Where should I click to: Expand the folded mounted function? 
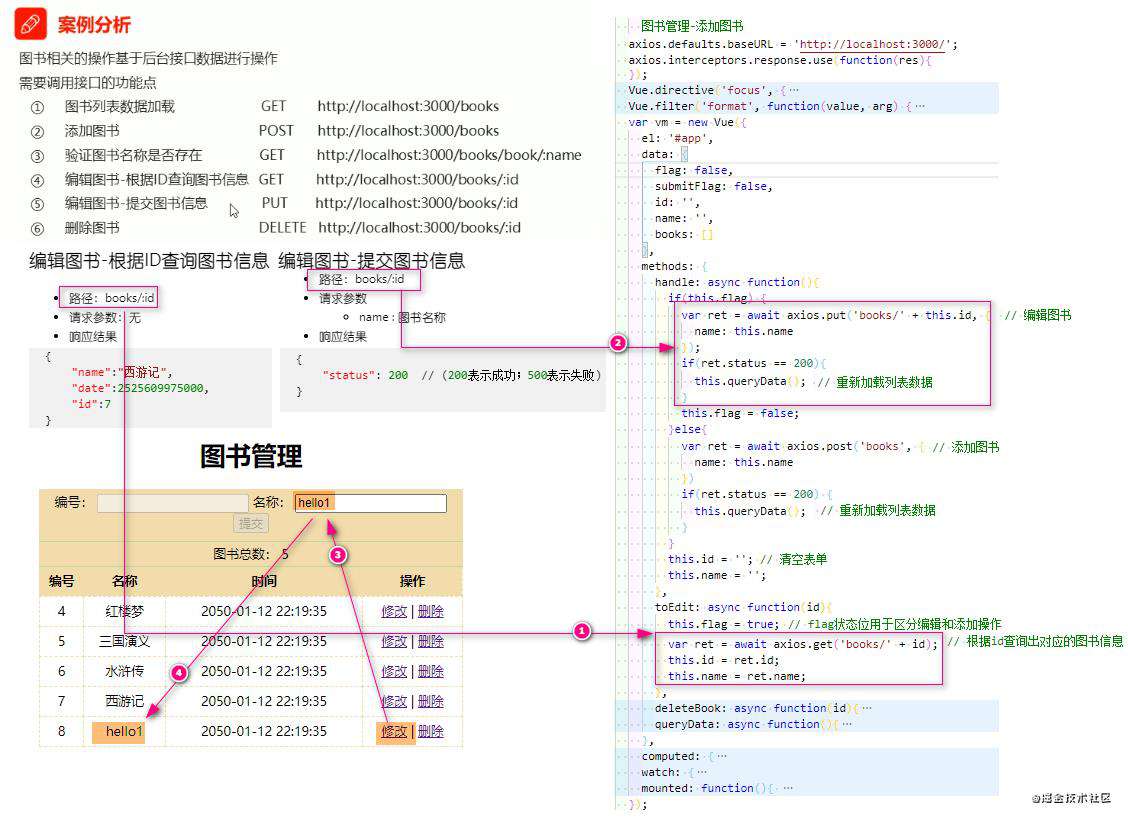pos(788,788)
